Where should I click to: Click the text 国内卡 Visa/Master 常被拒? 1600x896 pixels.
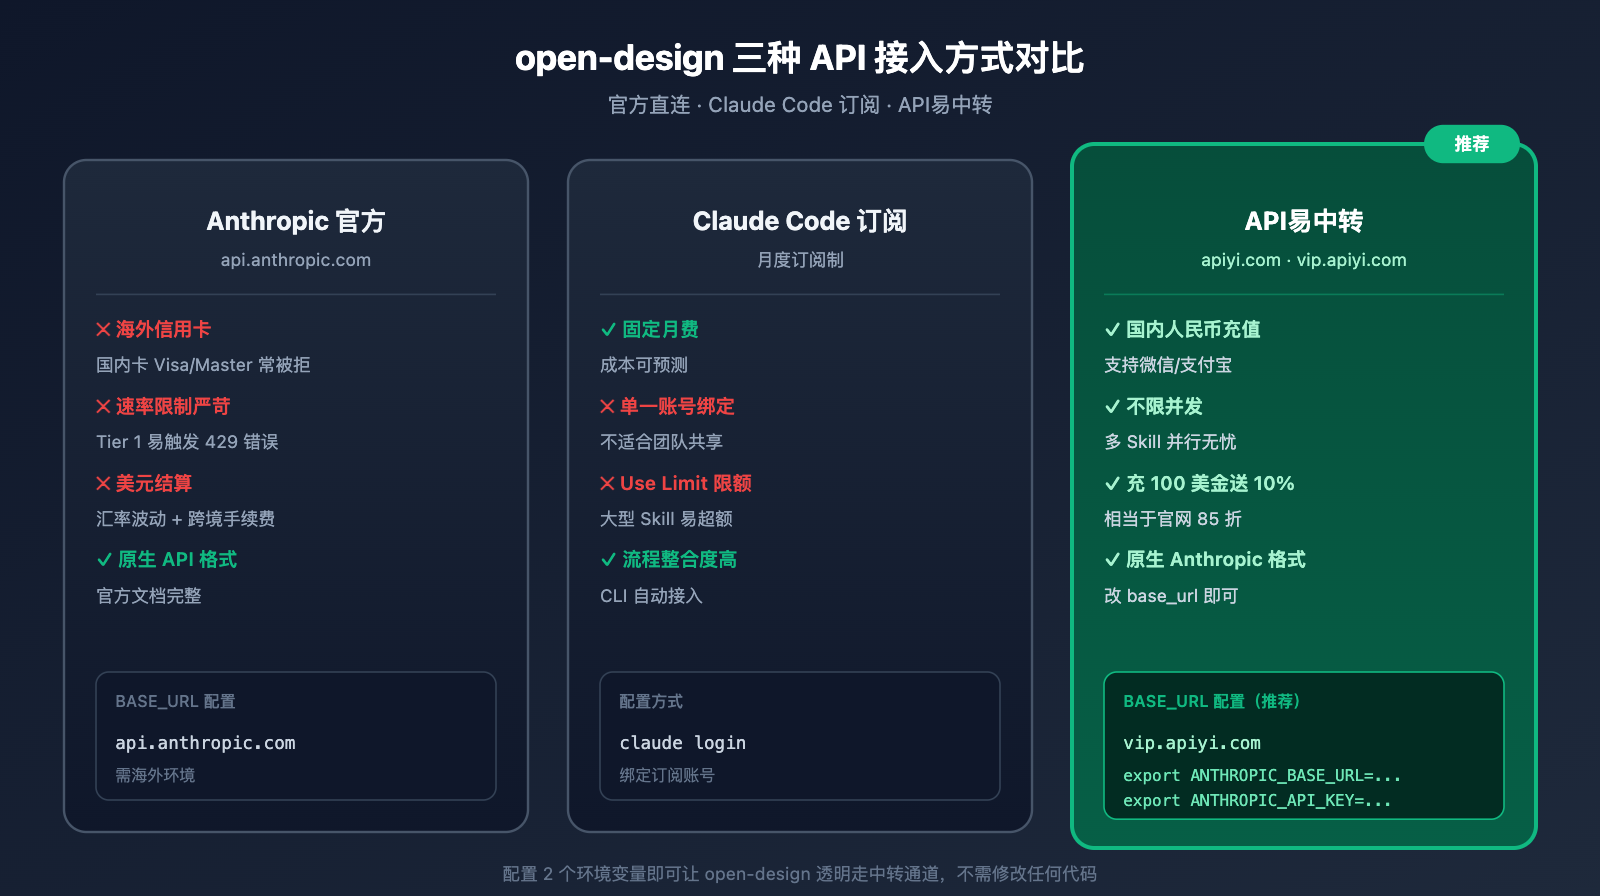pos(203,365)
